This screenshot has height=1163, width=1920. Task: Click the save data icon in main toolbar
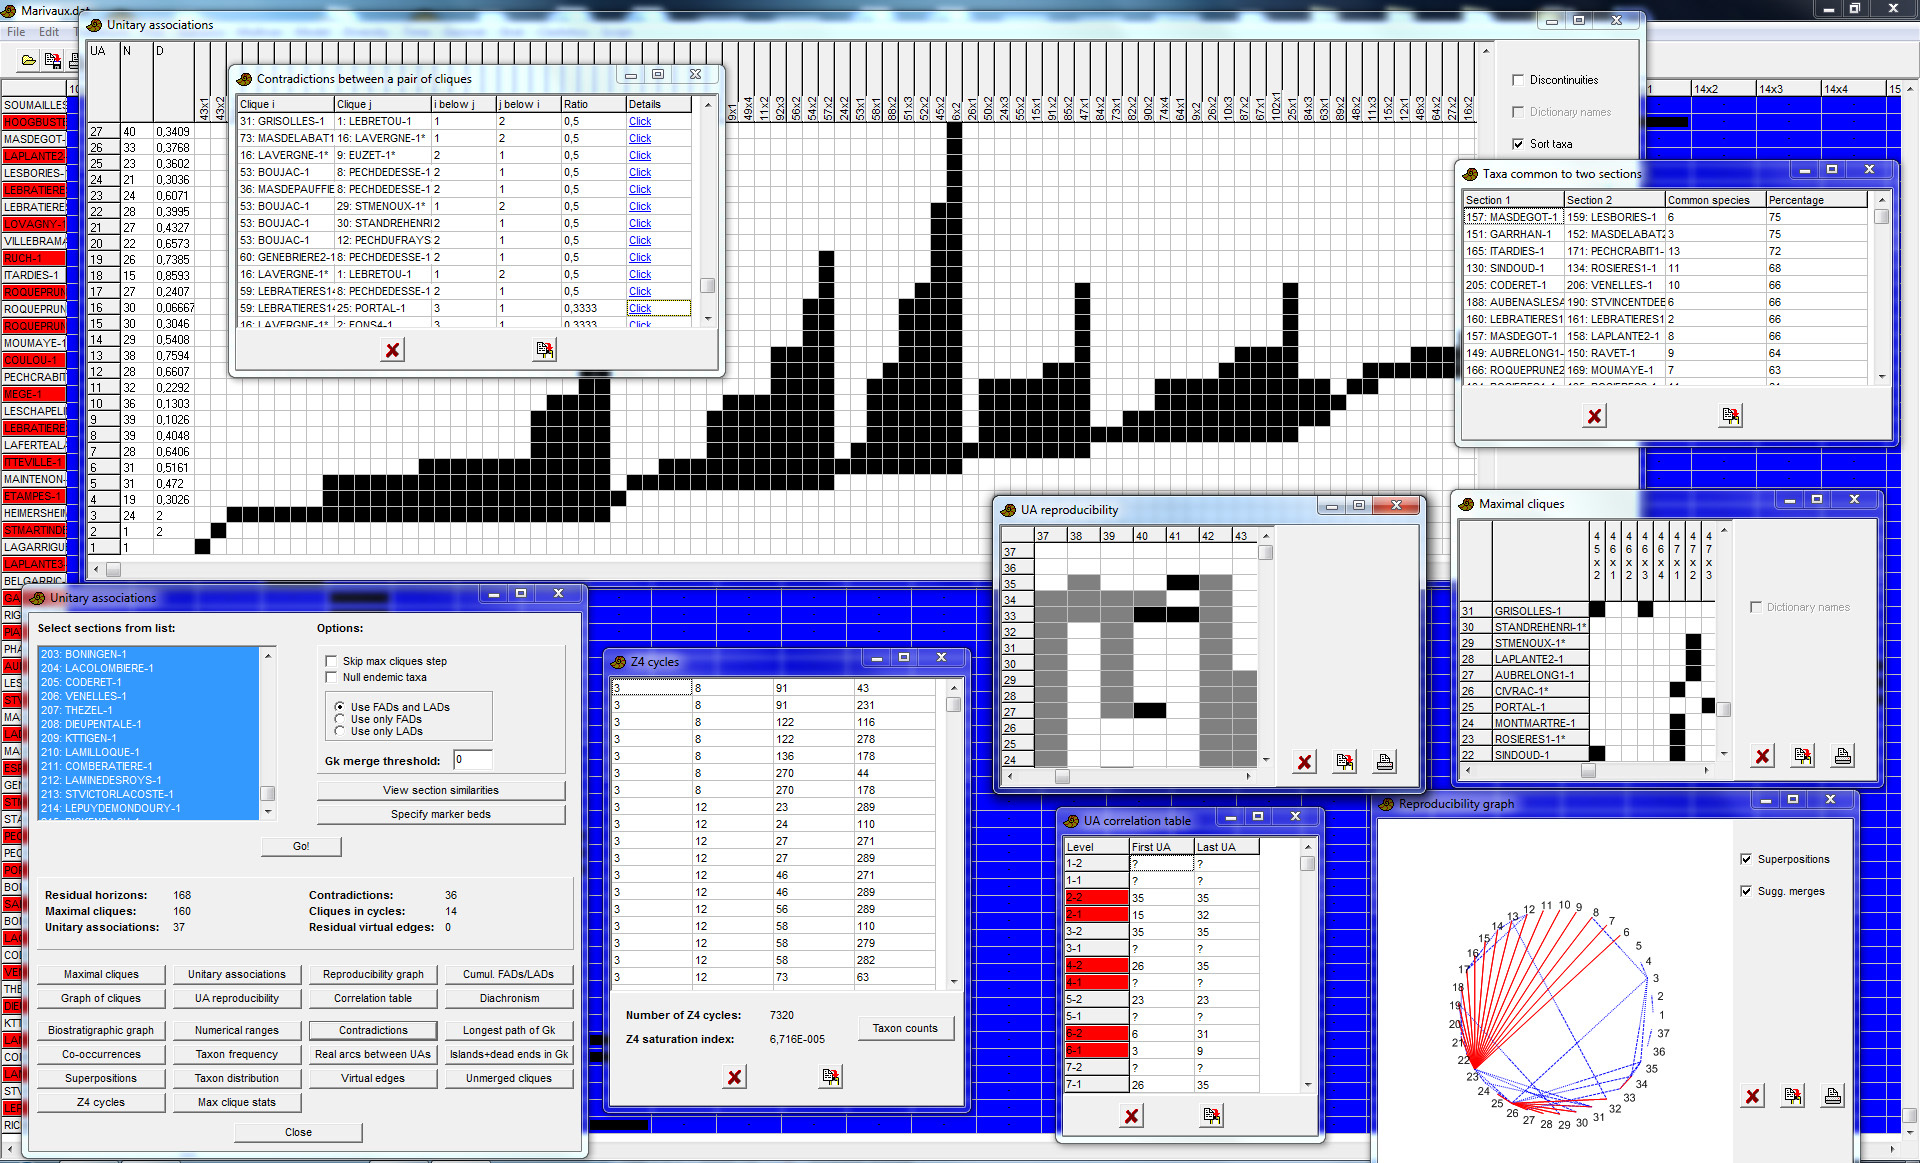point(53,61)
